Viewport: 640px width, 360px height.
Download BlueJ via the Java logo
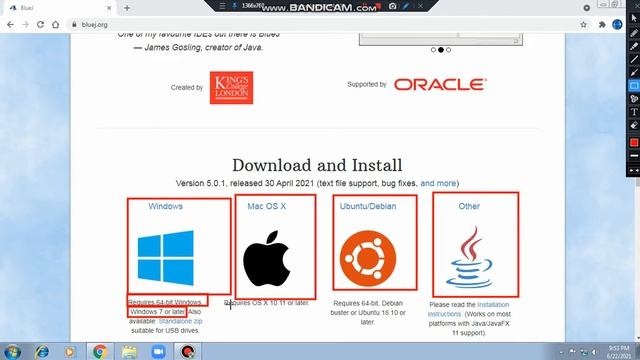point(469,258)
